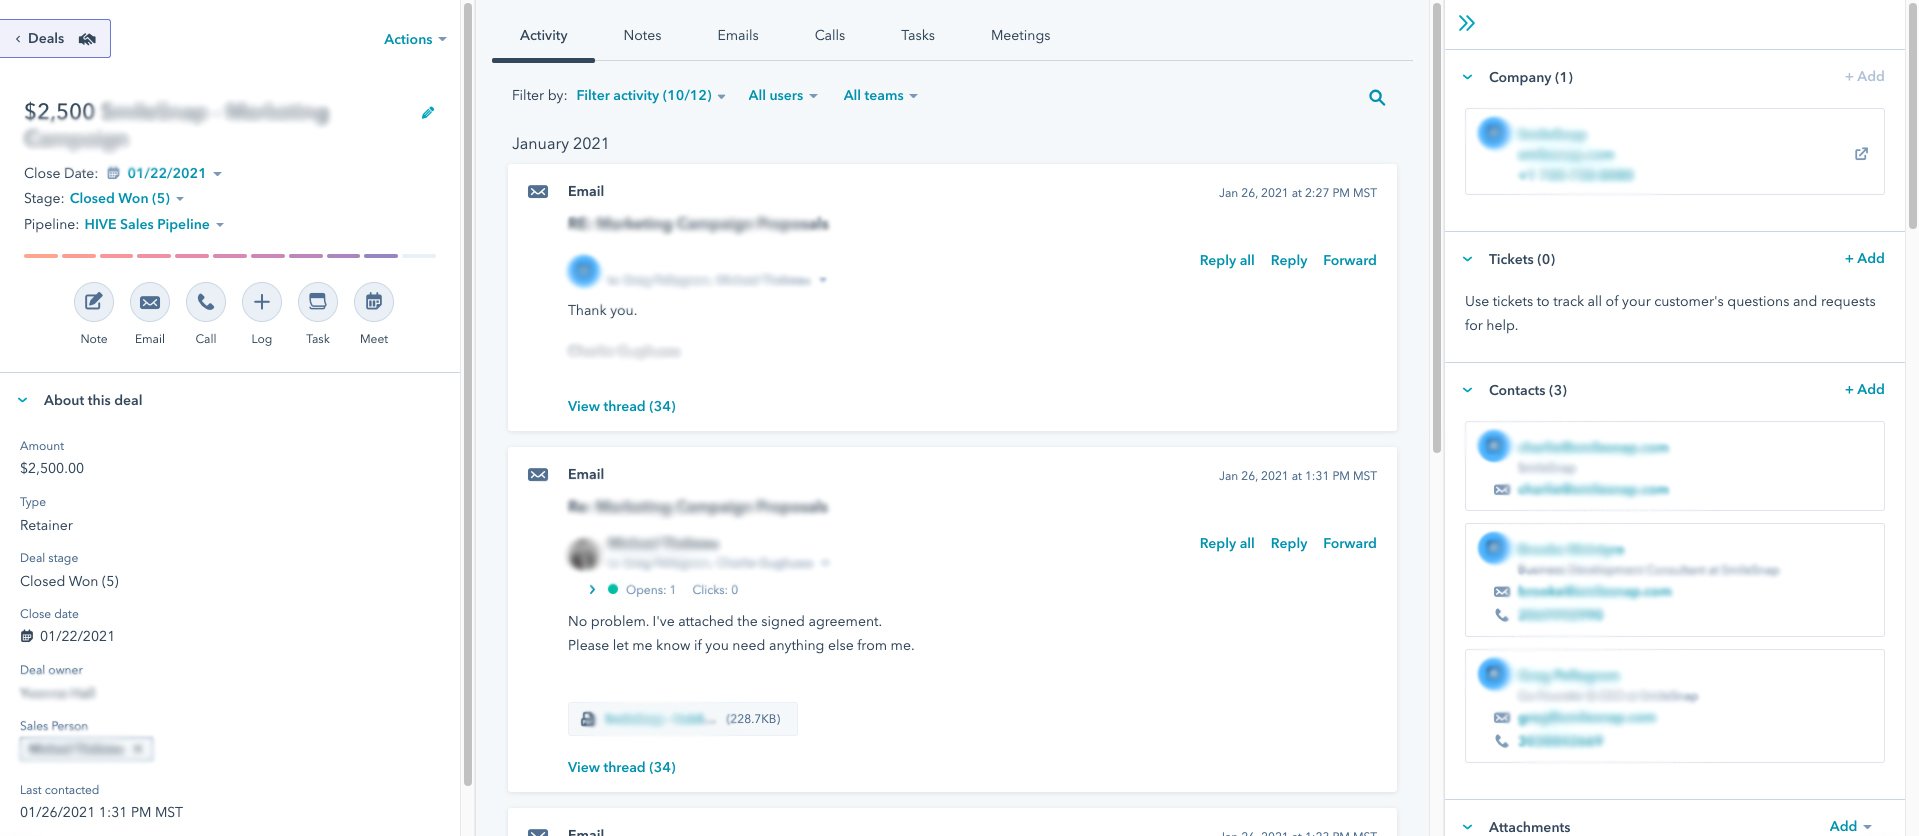Switch to the Notes tab
The height and width of the screenshot is (836, 1919).
[642, 35]
